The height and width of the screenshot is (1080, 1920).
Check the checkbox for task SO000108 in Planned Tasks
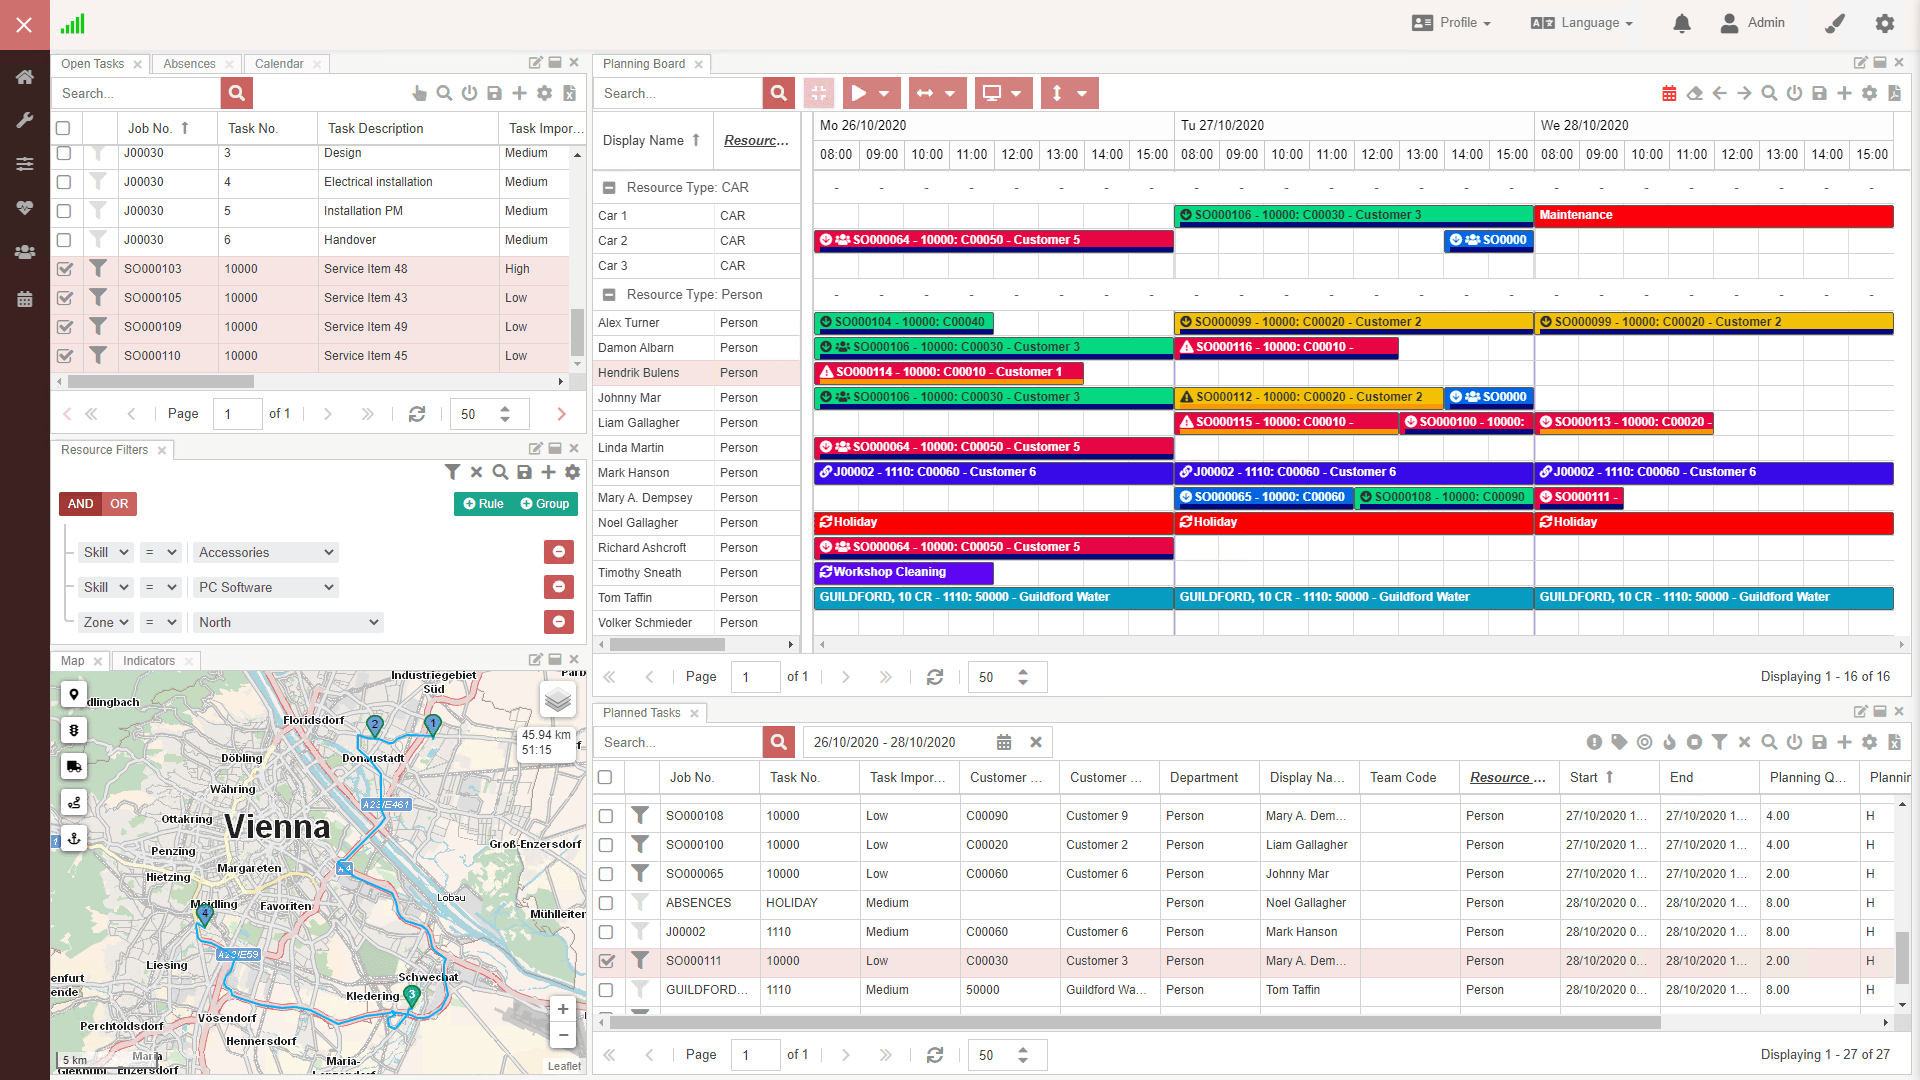click(x=606, y=816)
